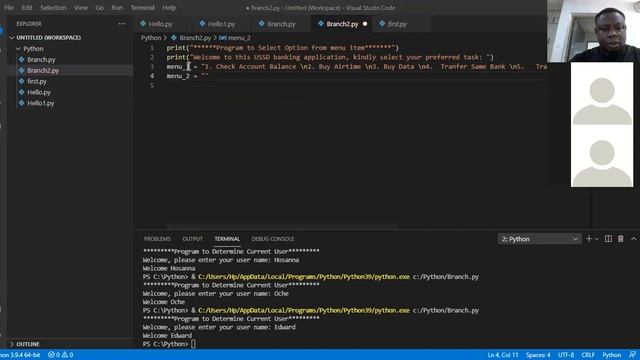The image size is (640, 360).
Task: Place cursor on menu_2 line 4
Action: point(187,76)
